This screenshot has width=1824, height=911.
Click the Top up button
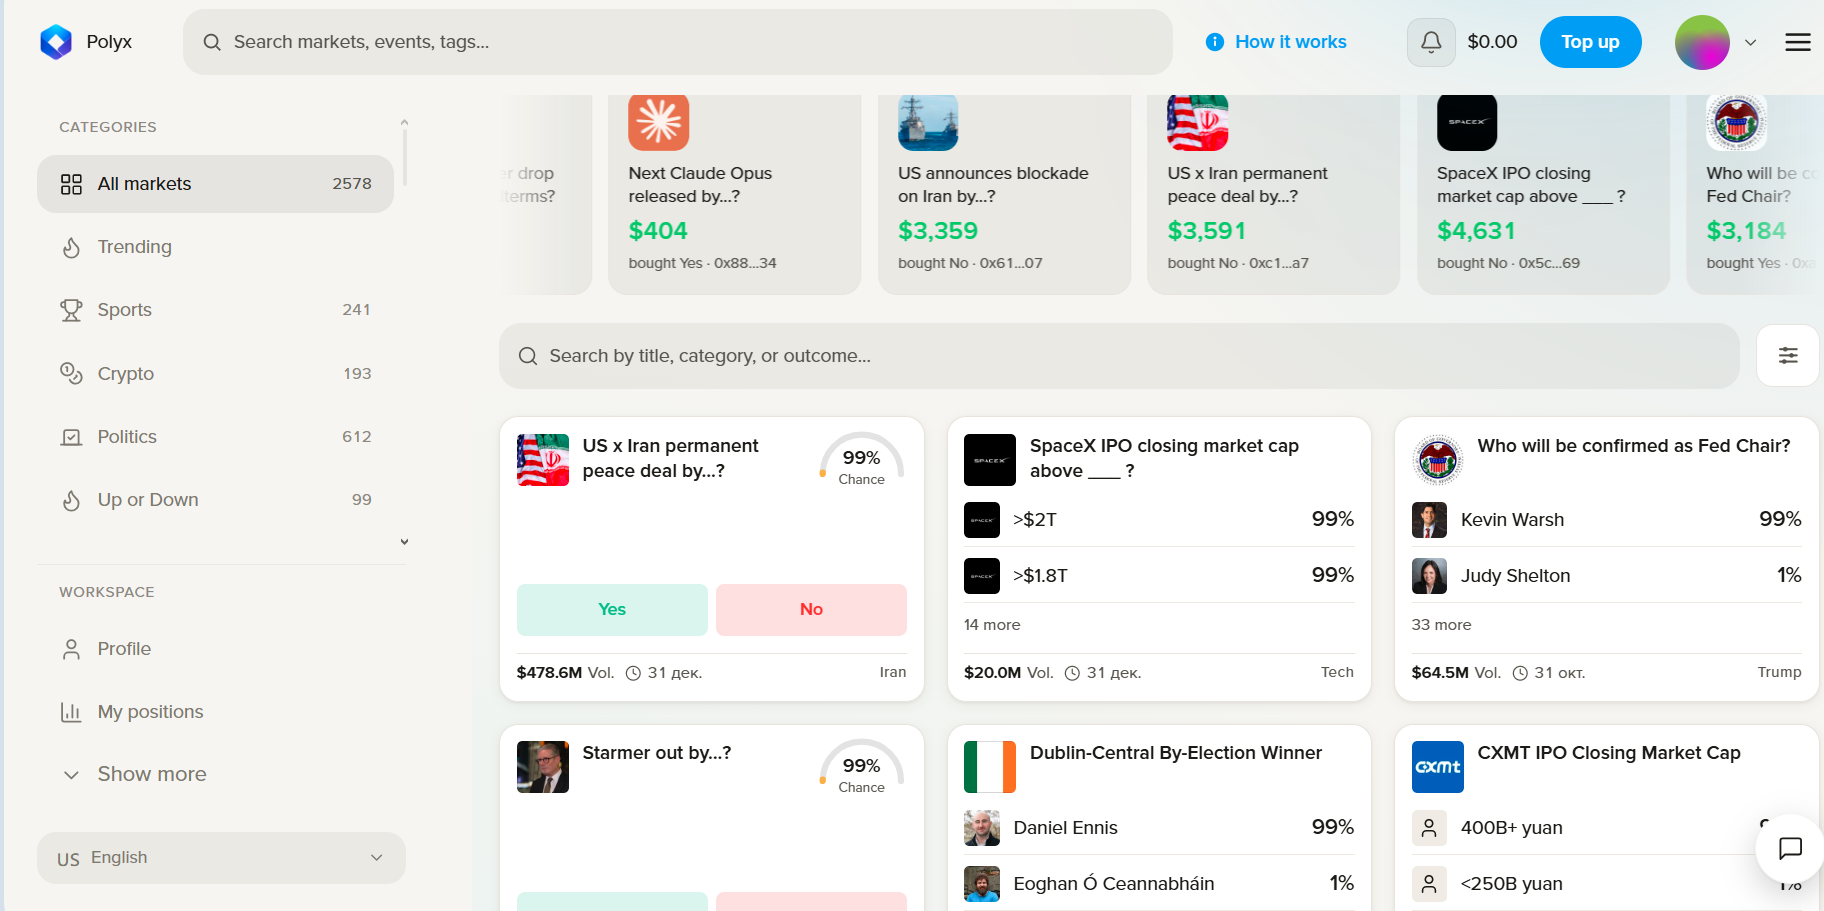pyautogui.click(x=1590, y=42)
